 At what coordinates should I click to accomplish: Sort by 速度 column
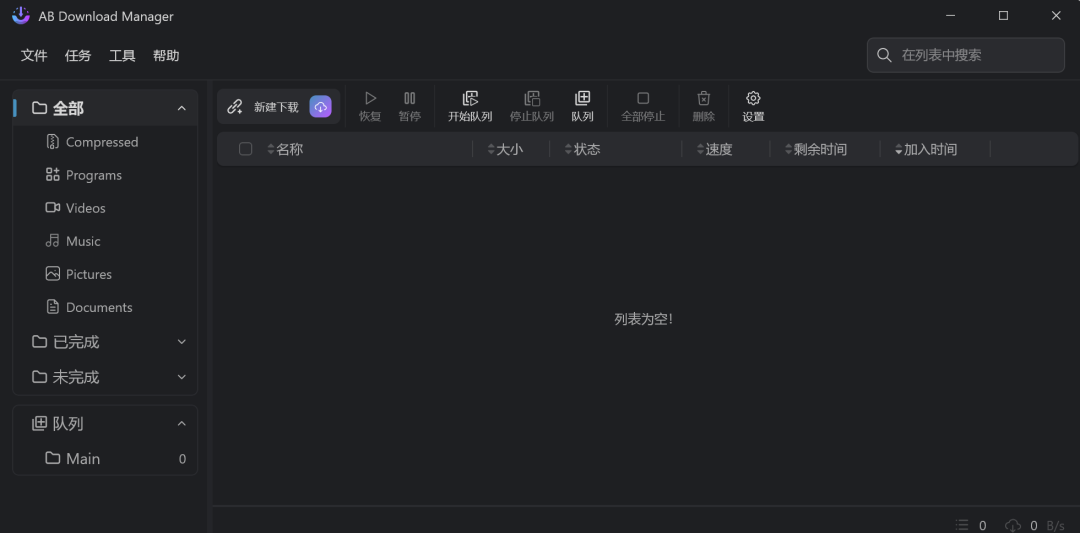[714, 149]
